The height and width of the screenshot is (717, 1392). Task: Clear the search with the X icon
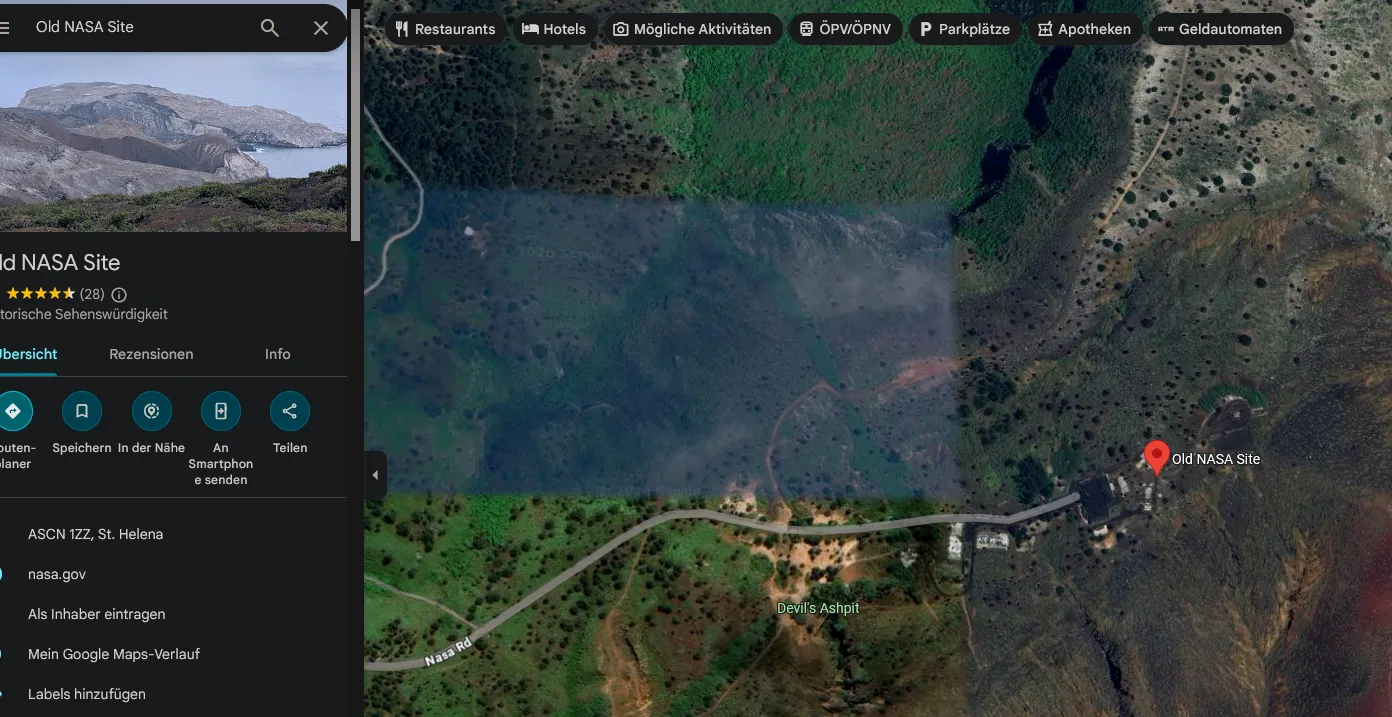(321, 28)
